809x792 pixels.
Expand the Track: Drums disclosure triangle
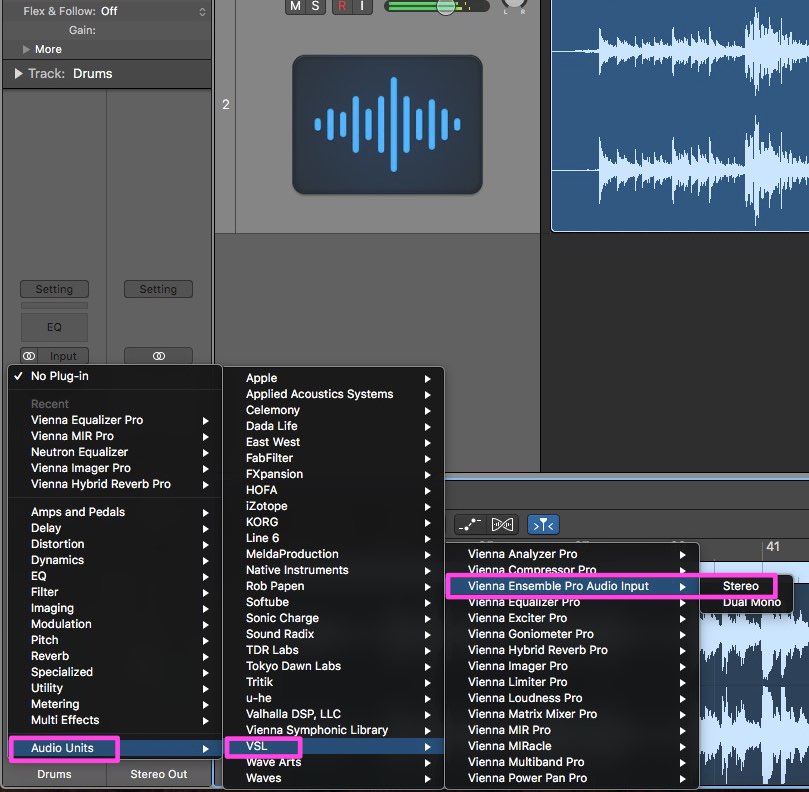(x=19, y=73)
